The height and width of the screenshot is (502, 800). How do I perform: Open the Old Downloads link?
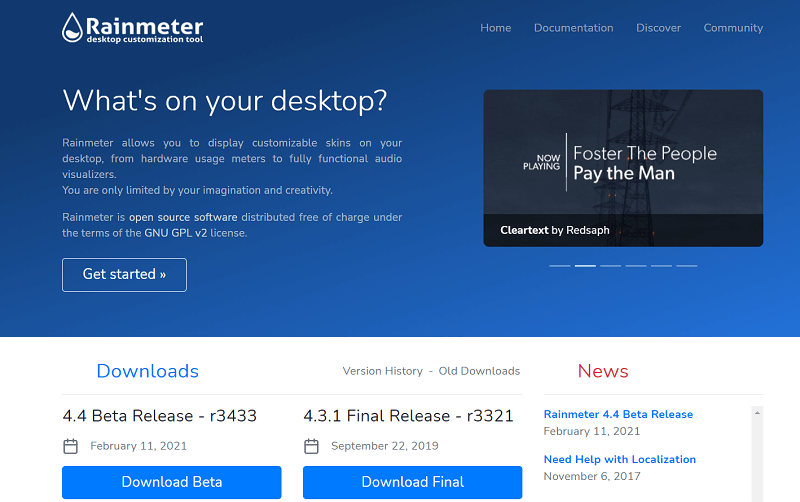coord(479,371)
